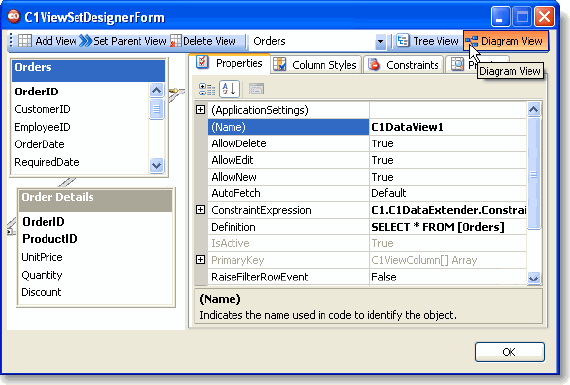Click property grid scroll down arrow
Viewport: 570px width, 385px height.
click(534, 278)
